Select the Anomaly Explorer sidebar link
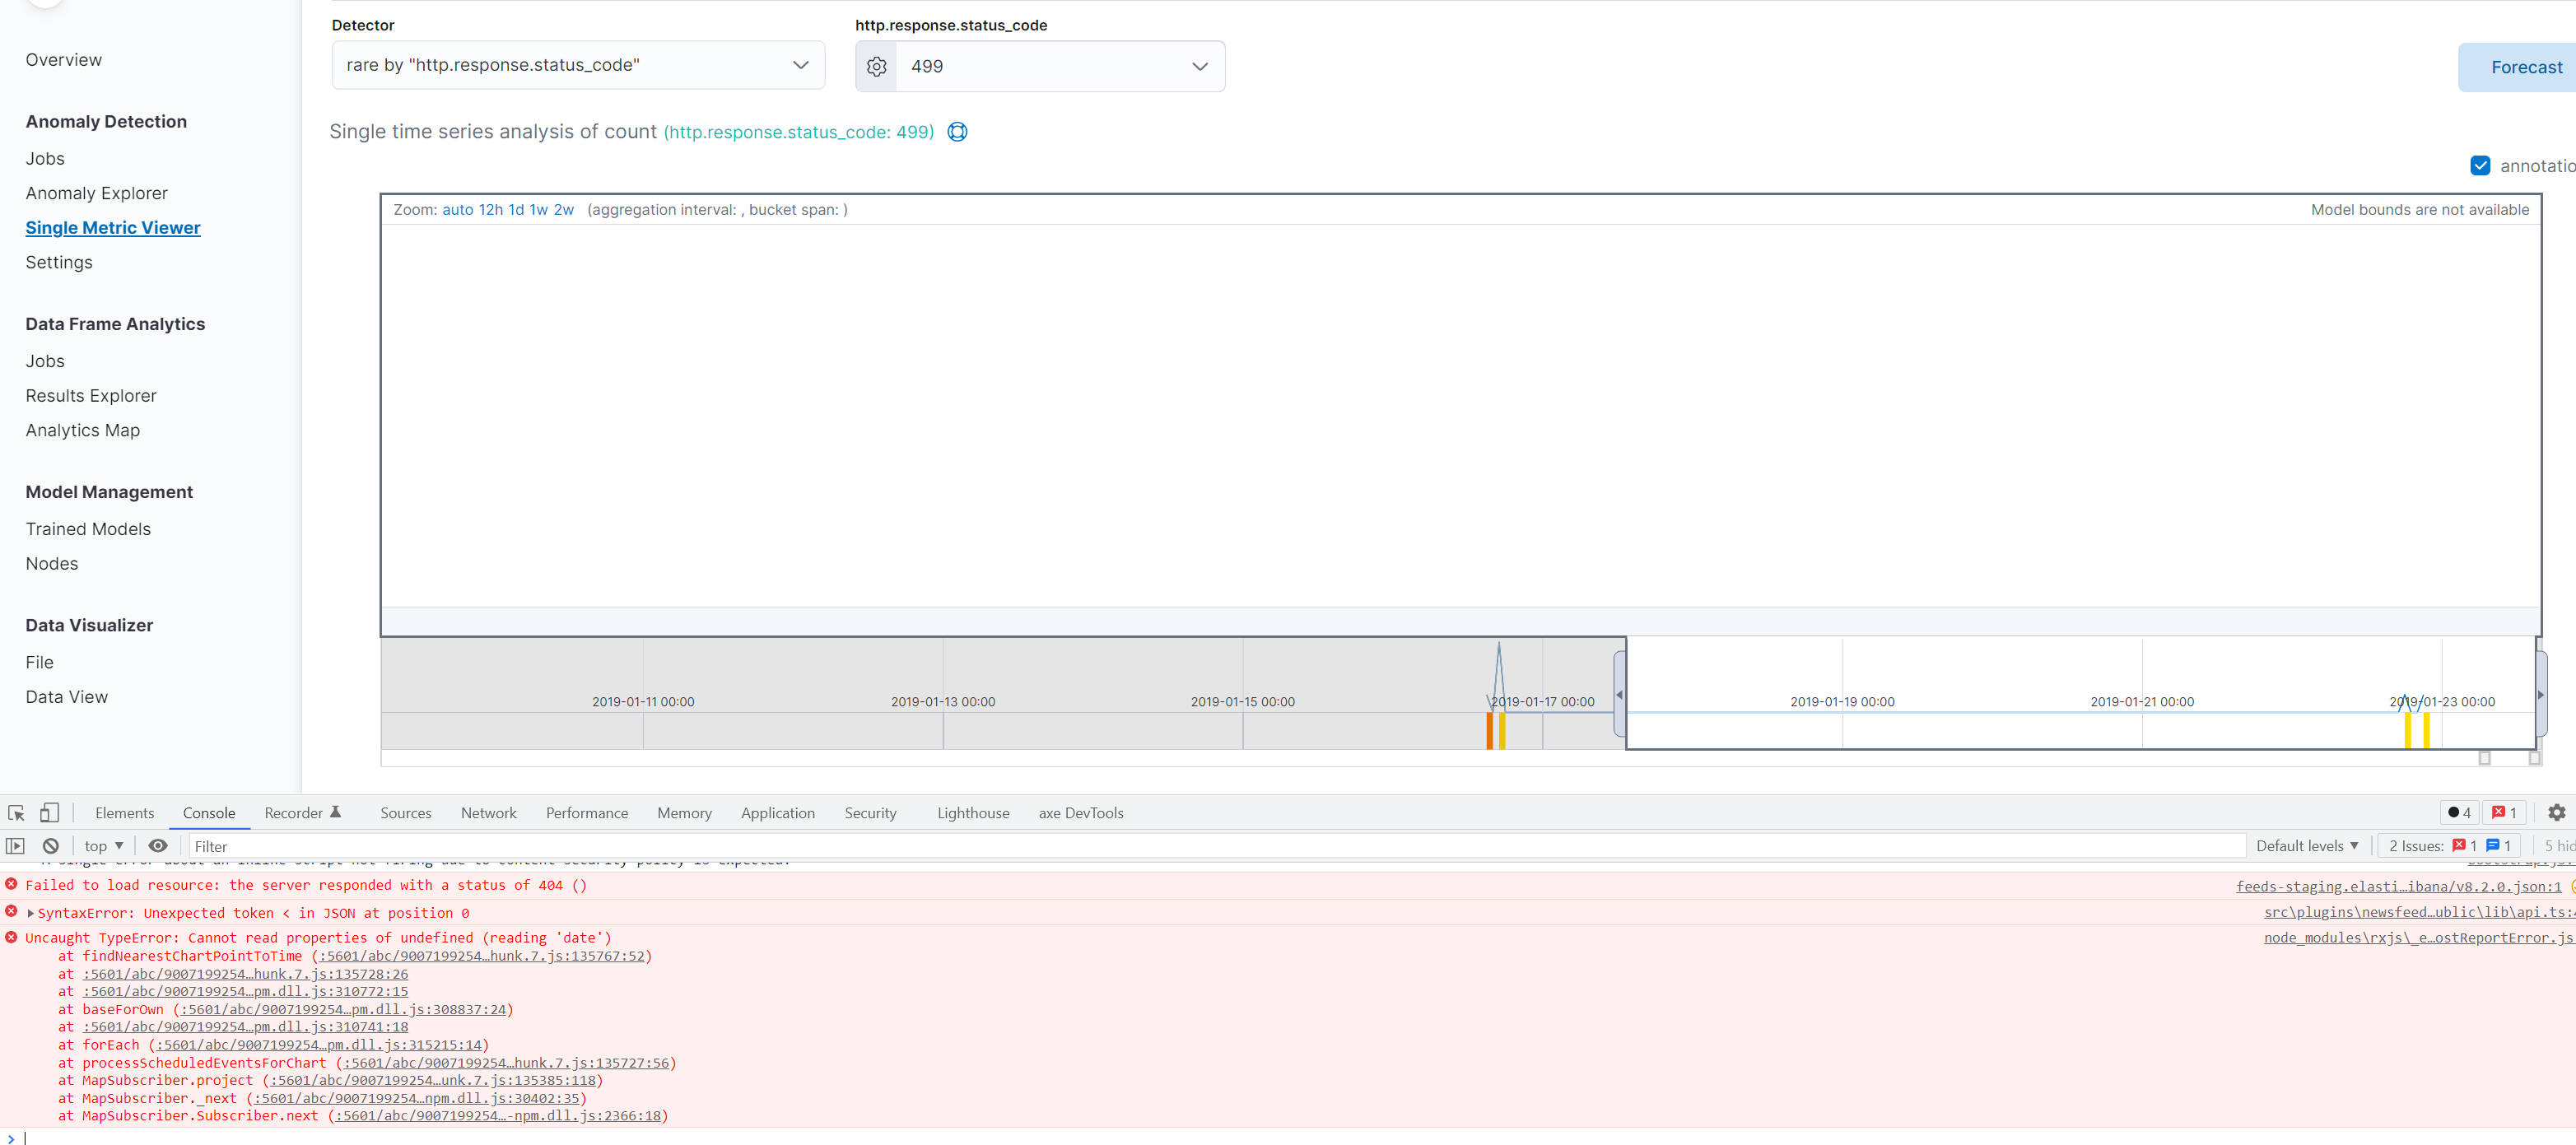 click(96, 192)
